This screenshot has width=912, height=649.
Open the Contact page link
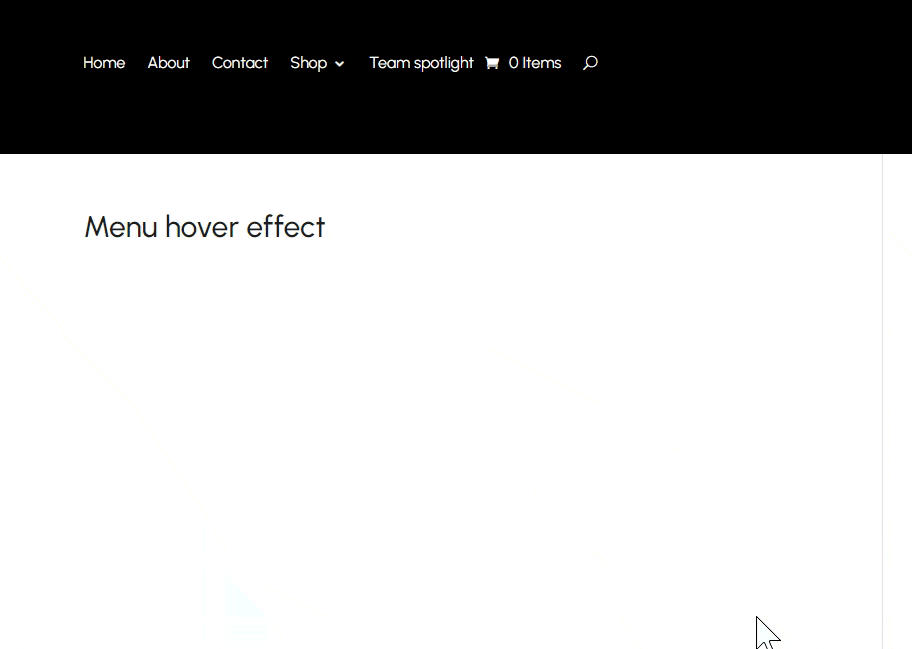click(240, 63)
